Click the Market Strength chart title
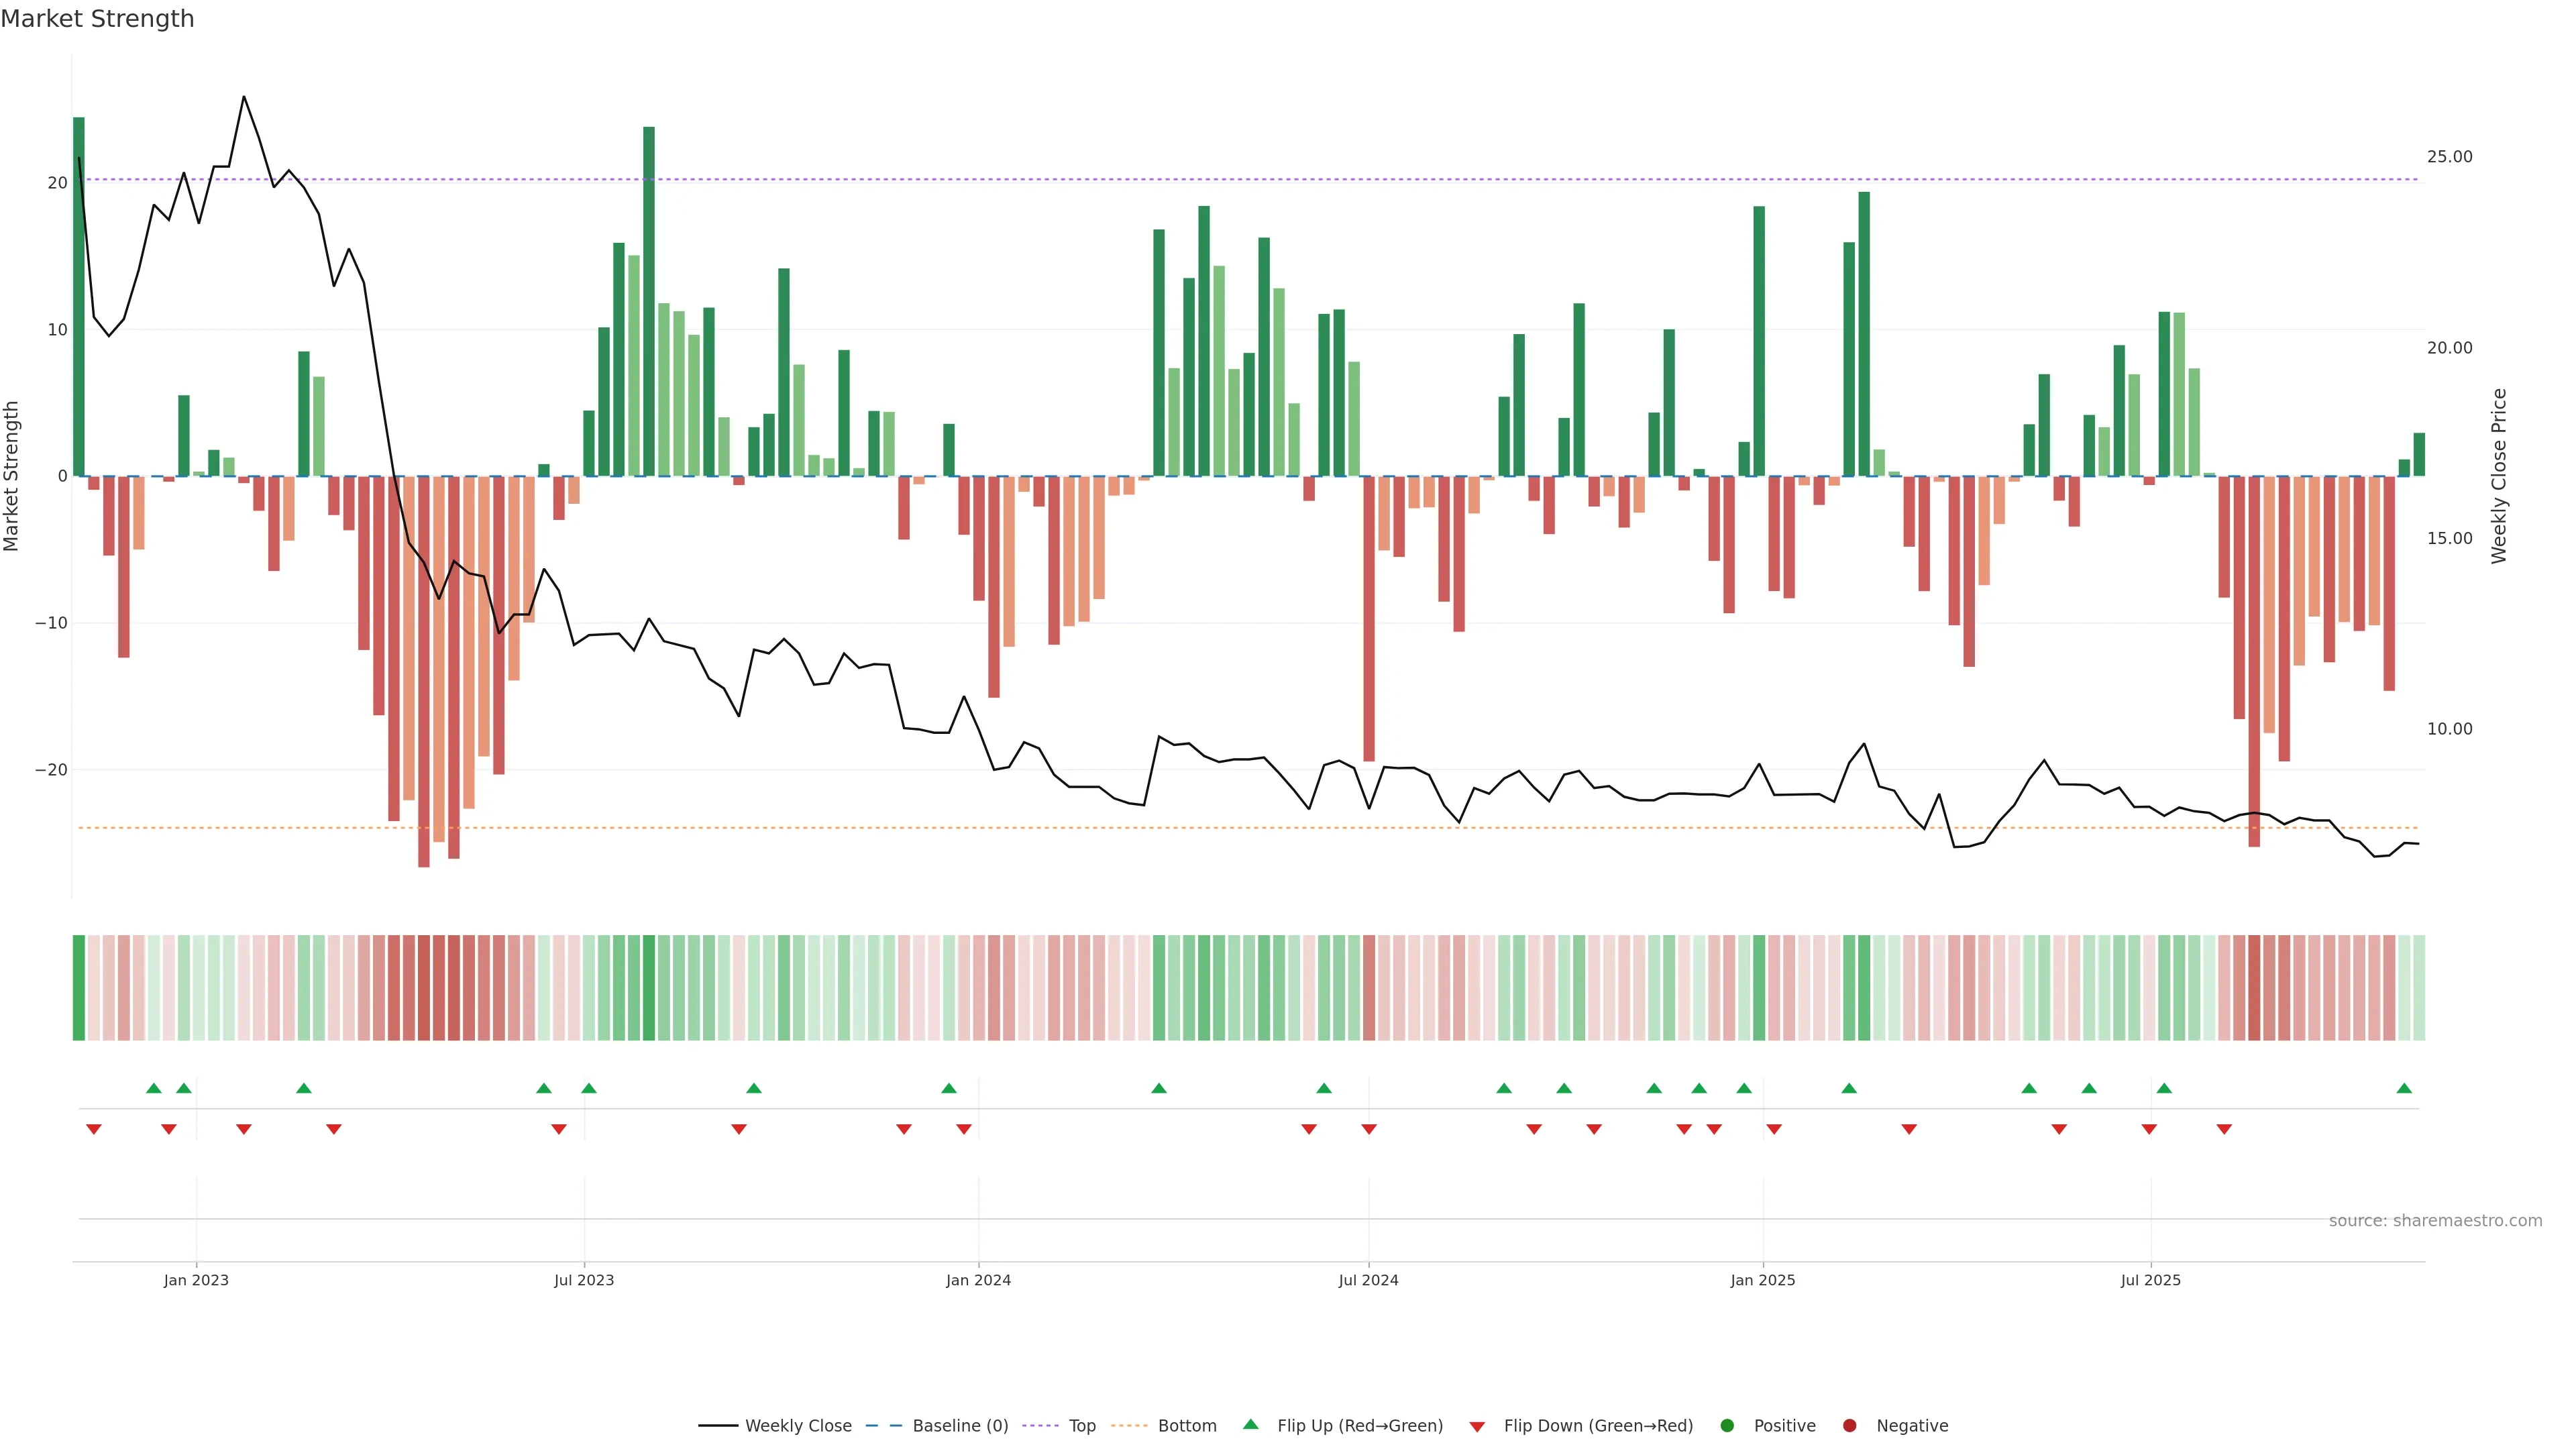Image resolution: width=2576 pixels, height=1449 pixels. 97,19
